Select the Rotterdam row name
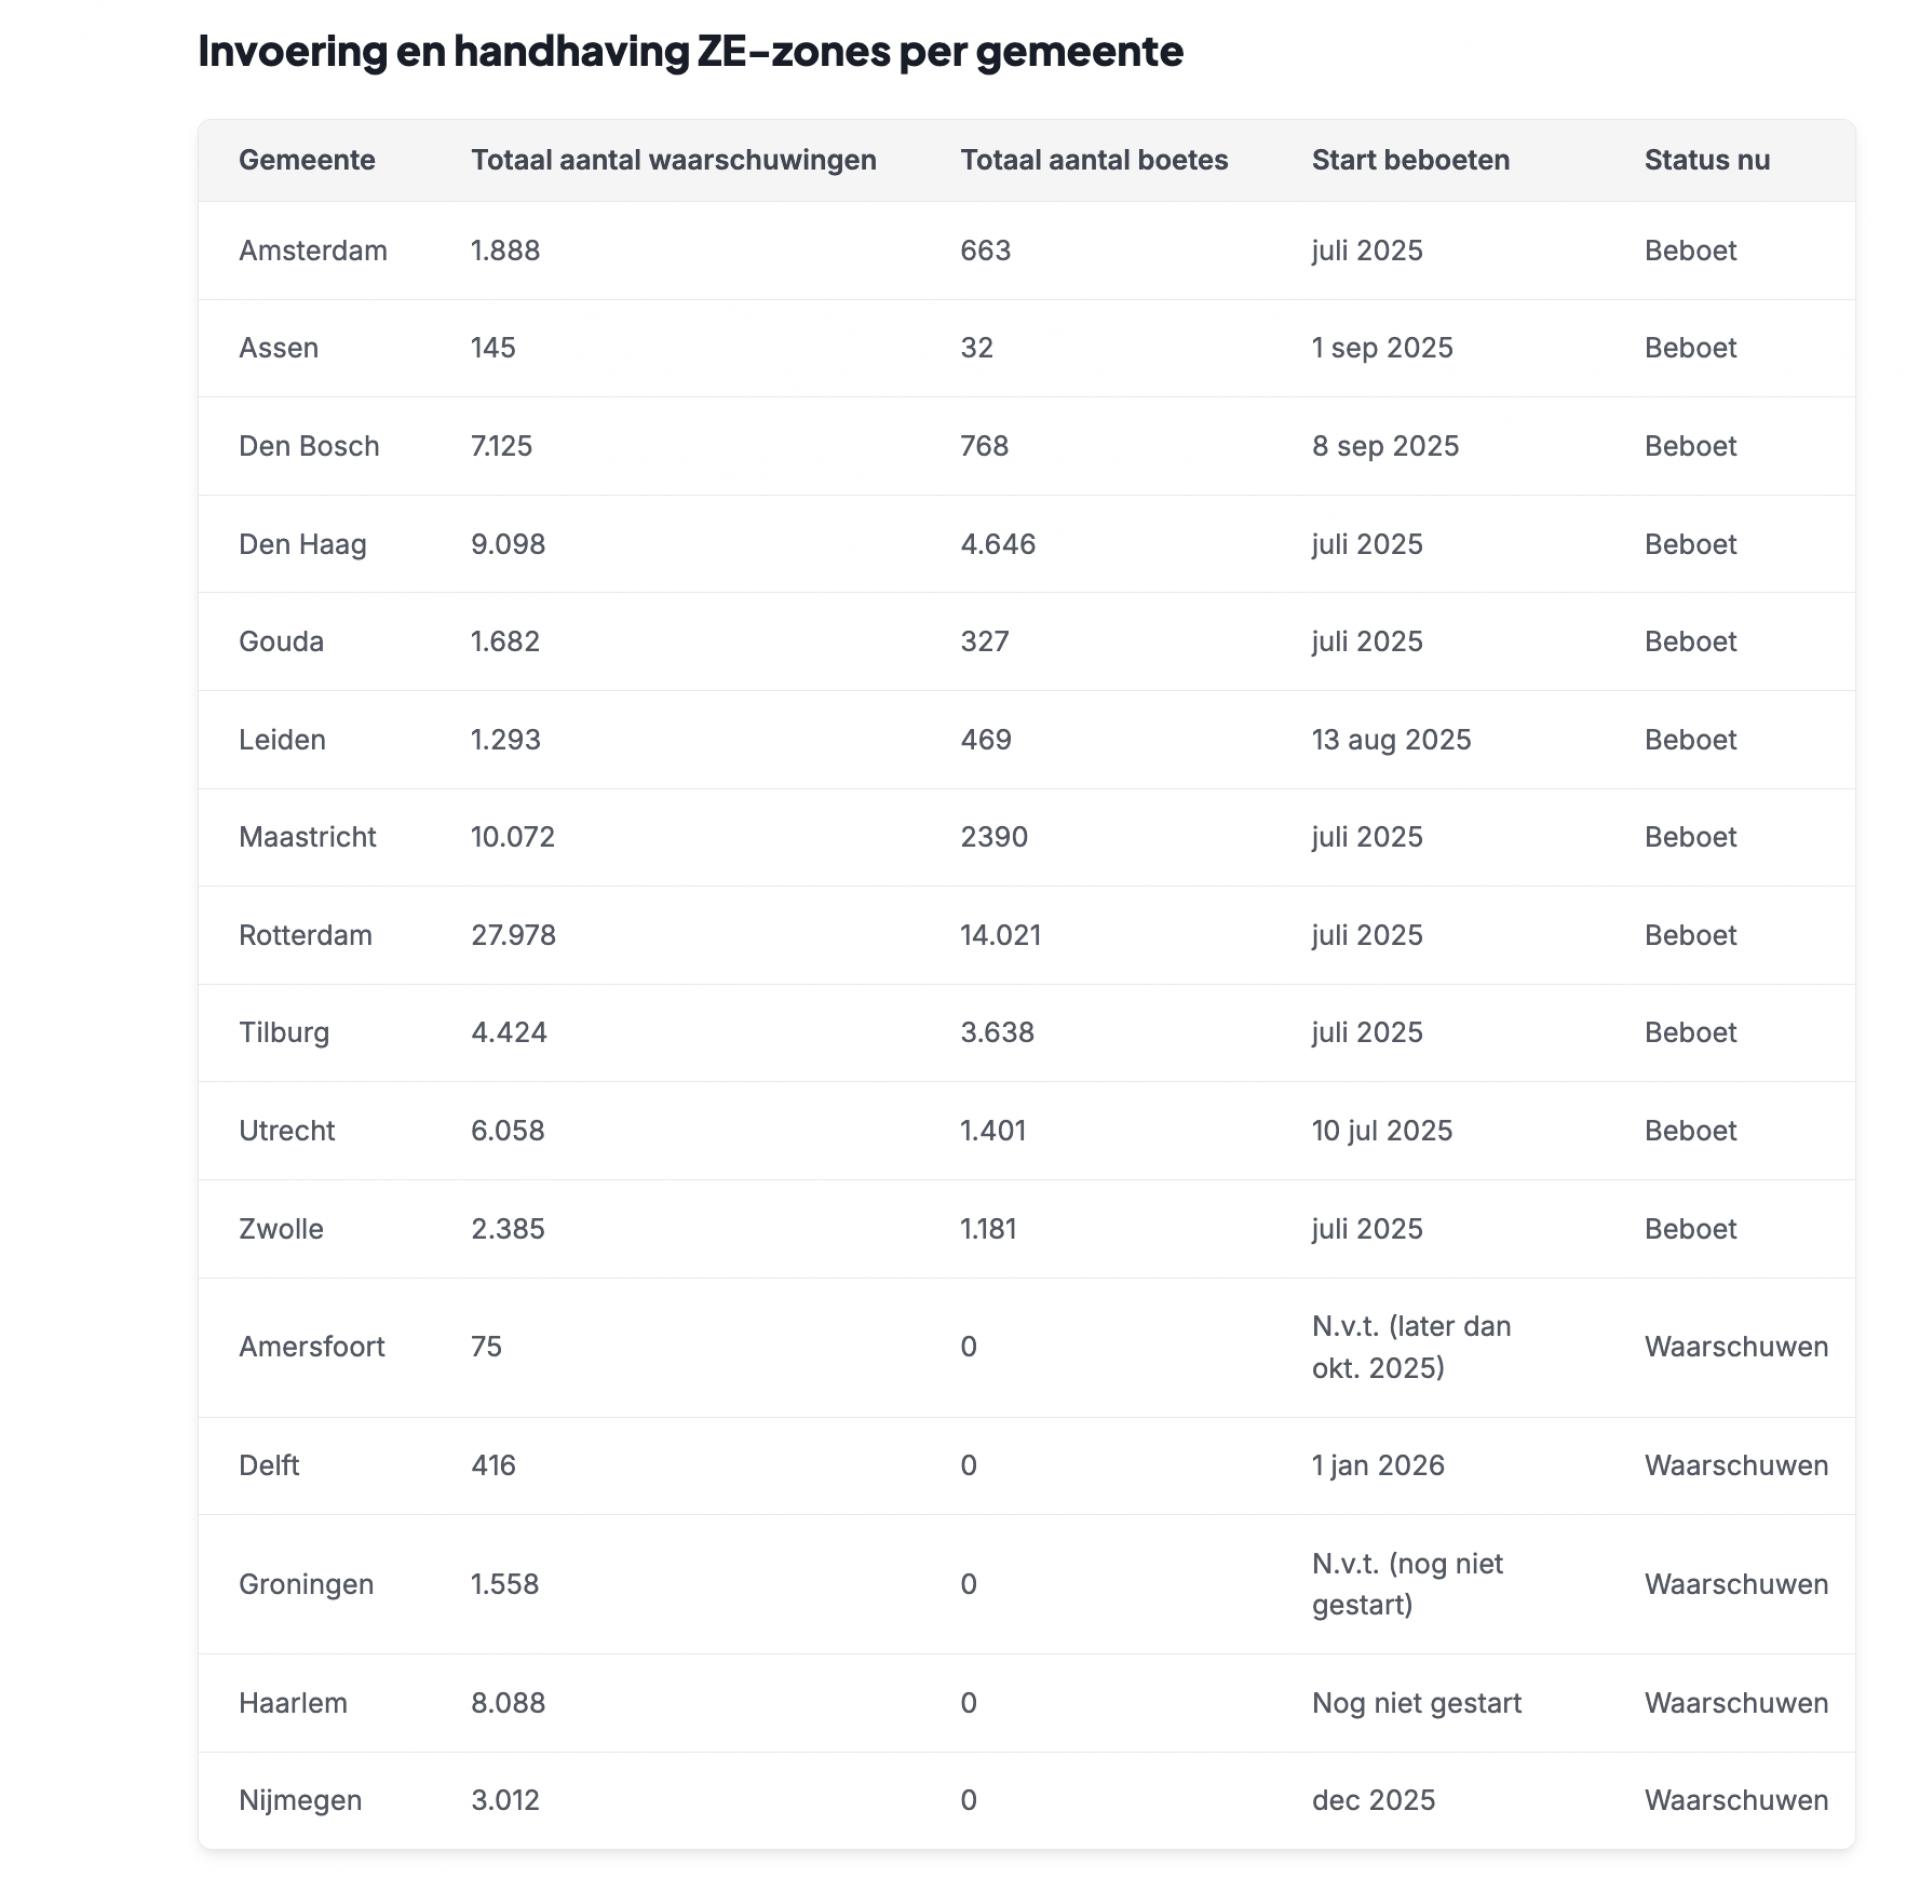Screen dimensions: 1920x1892 (x=305, y=935)
